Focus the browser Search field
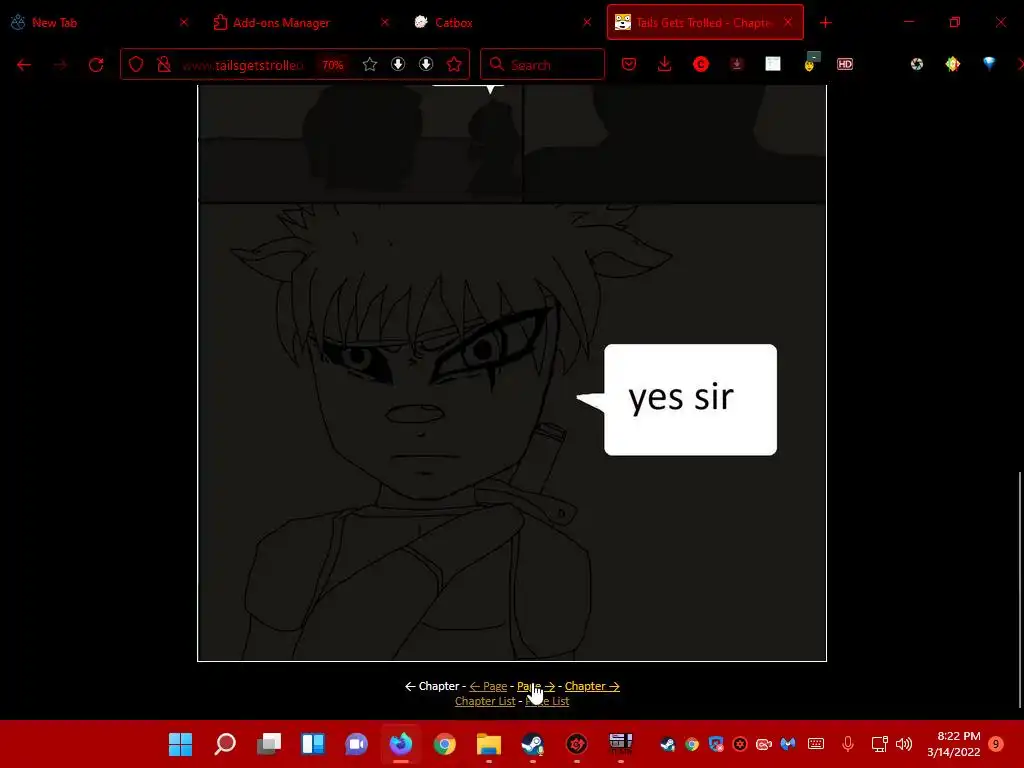The height and width of the screenshot is (768, 1024). (x=542, y=64)
